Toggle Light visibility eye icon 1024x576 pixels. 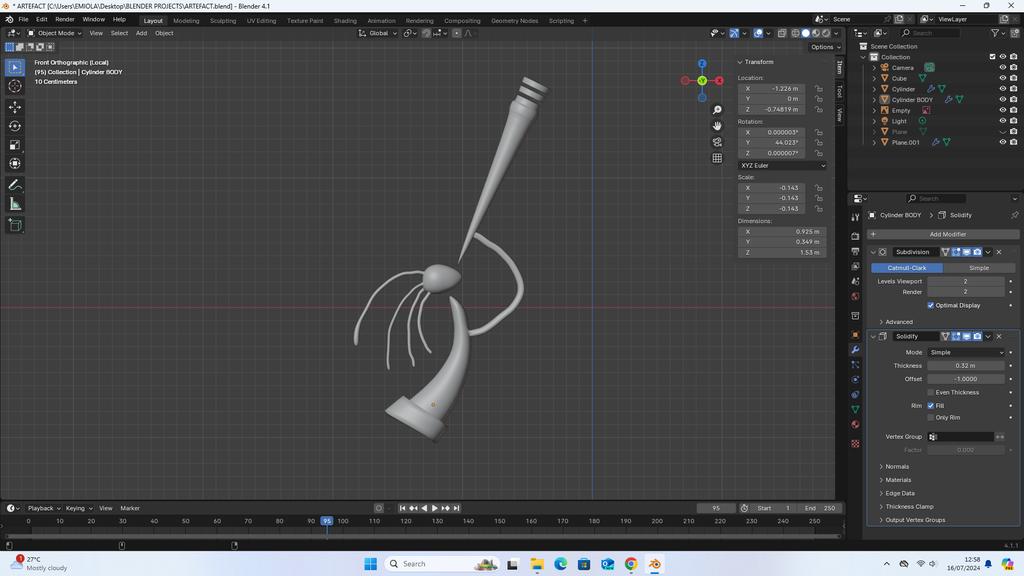1002,121
